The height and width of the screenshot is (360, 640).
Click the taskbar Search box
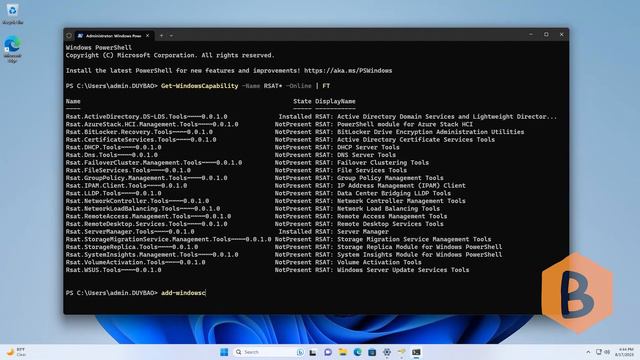click(269, 352)
